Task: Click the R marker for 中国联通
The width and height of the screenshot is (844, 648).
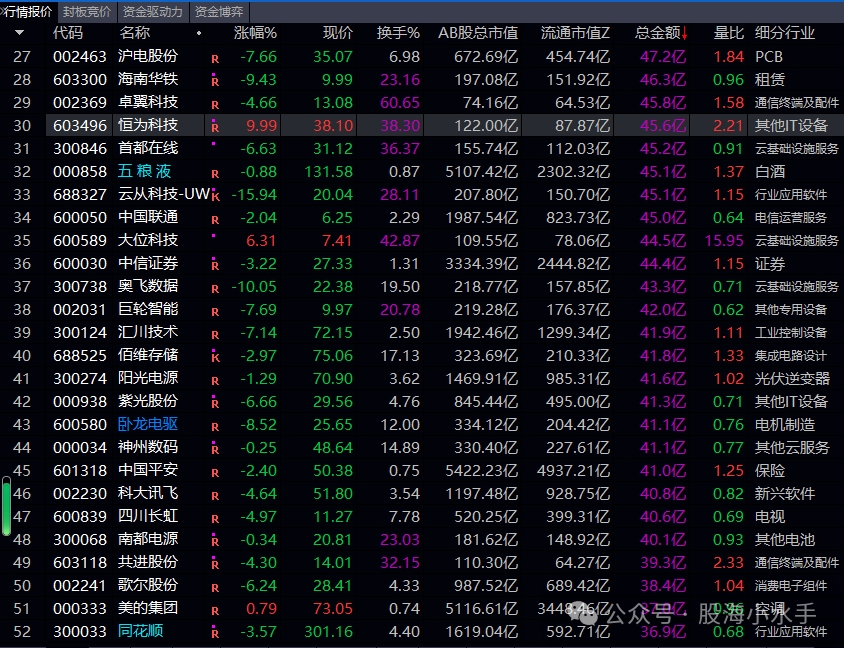Action: 215,220
